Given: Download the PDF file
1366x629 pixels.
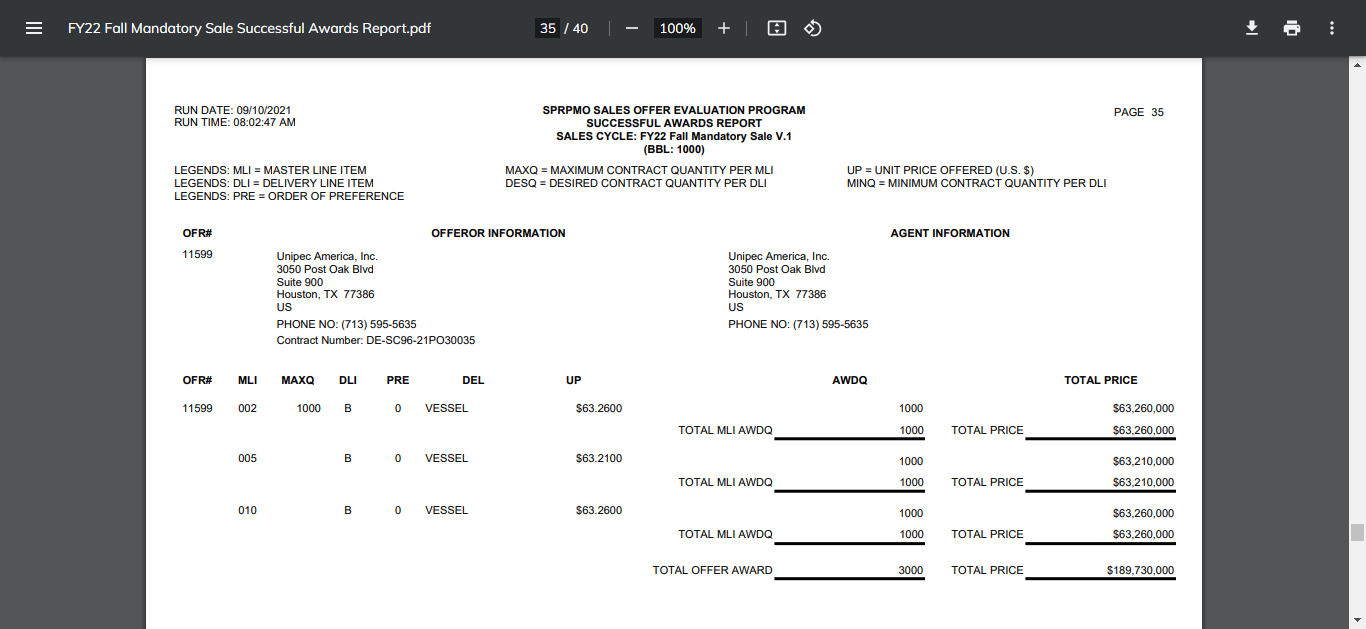Looking at the screenshot, I should 1251,28.
